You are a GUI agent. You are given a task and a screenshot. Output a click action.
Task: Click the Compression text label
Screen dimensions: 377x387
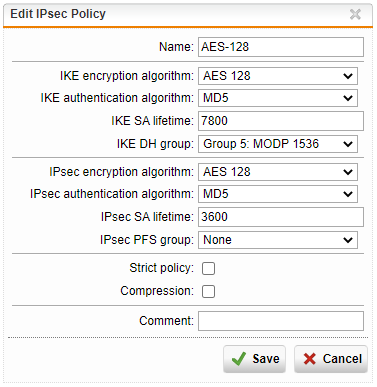click(x=157, y=291)
